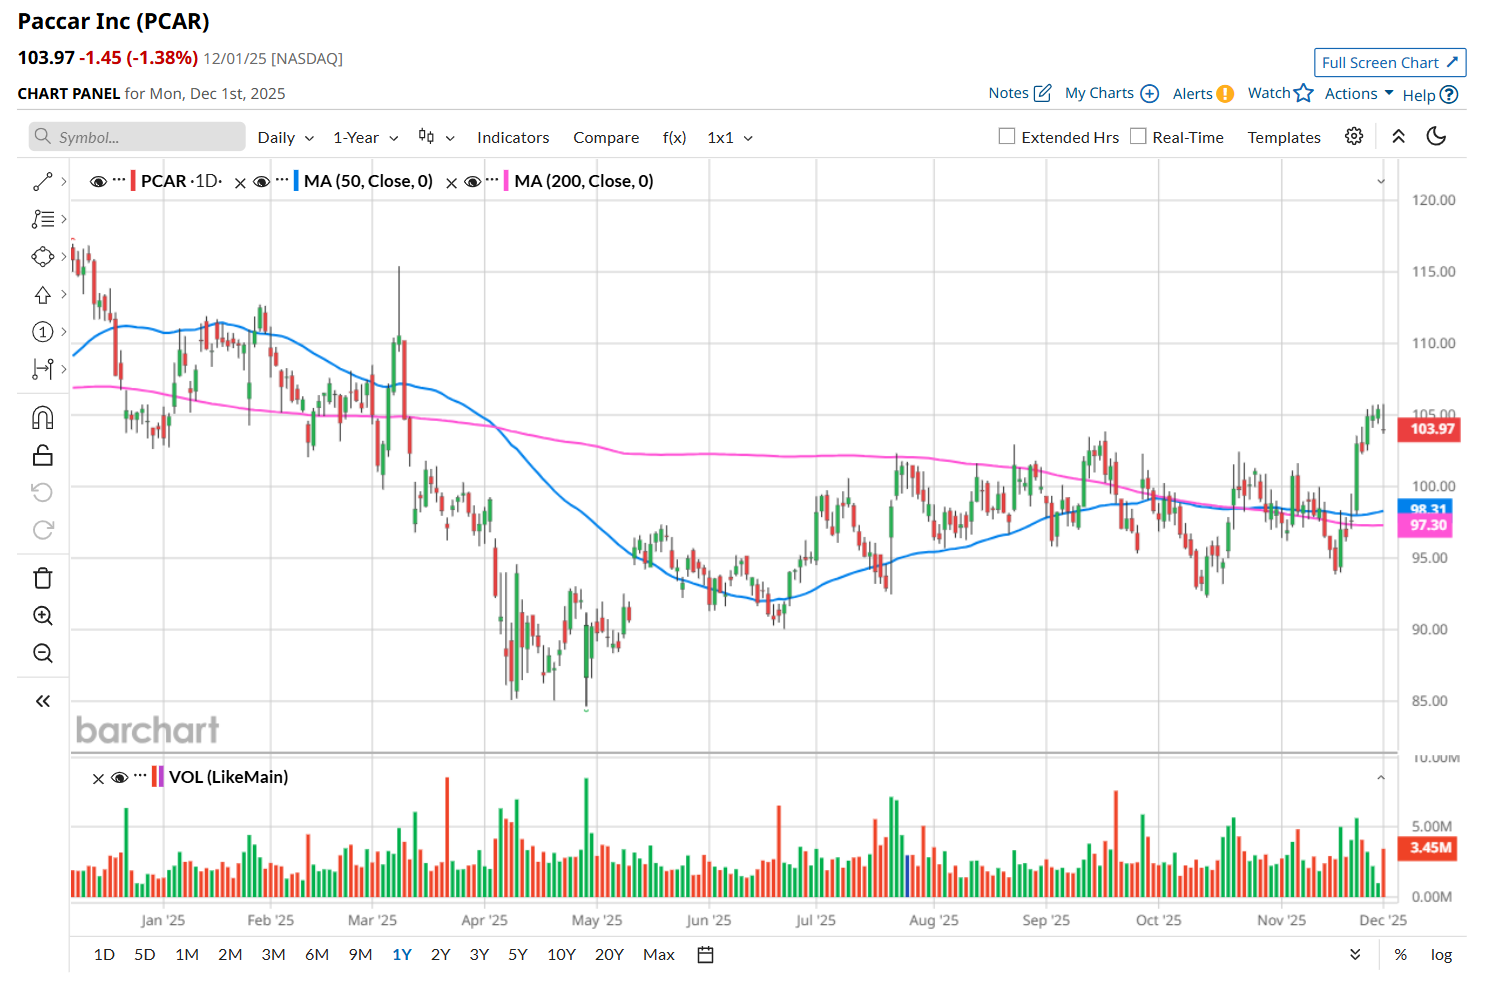Switch to dark mode moon icon
This screenshot has width=1496, height=989.
(1436, 136)
